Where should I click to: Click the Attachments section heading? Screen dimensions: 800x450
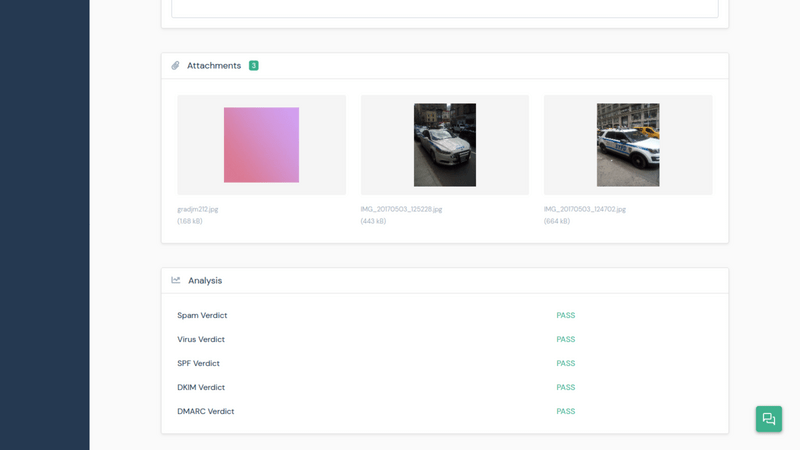coord(214,66)
